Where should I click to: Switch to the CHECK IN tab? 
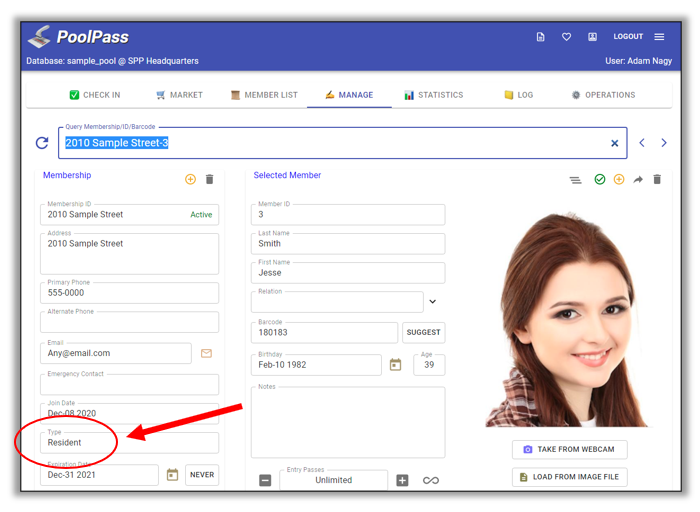(95, 95)
